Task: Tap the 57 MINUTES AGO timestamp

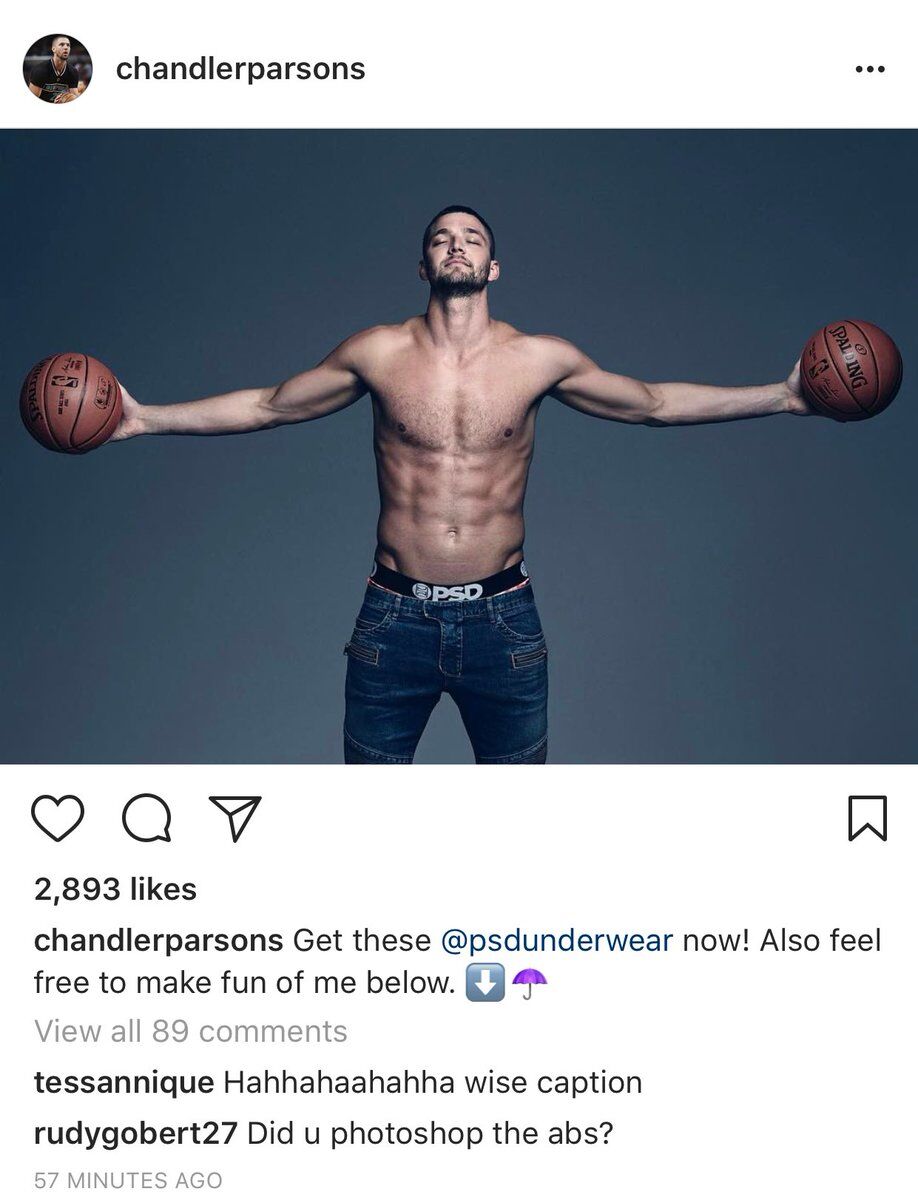Action: coord(128,1181)
